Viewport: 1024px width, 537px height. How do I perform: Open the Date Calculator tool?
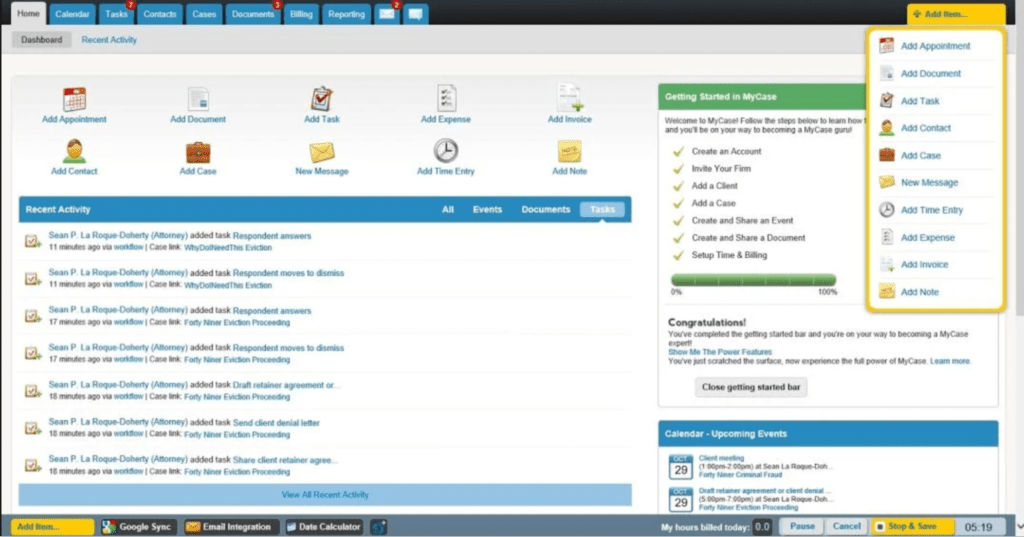click(x=325, y=527)
